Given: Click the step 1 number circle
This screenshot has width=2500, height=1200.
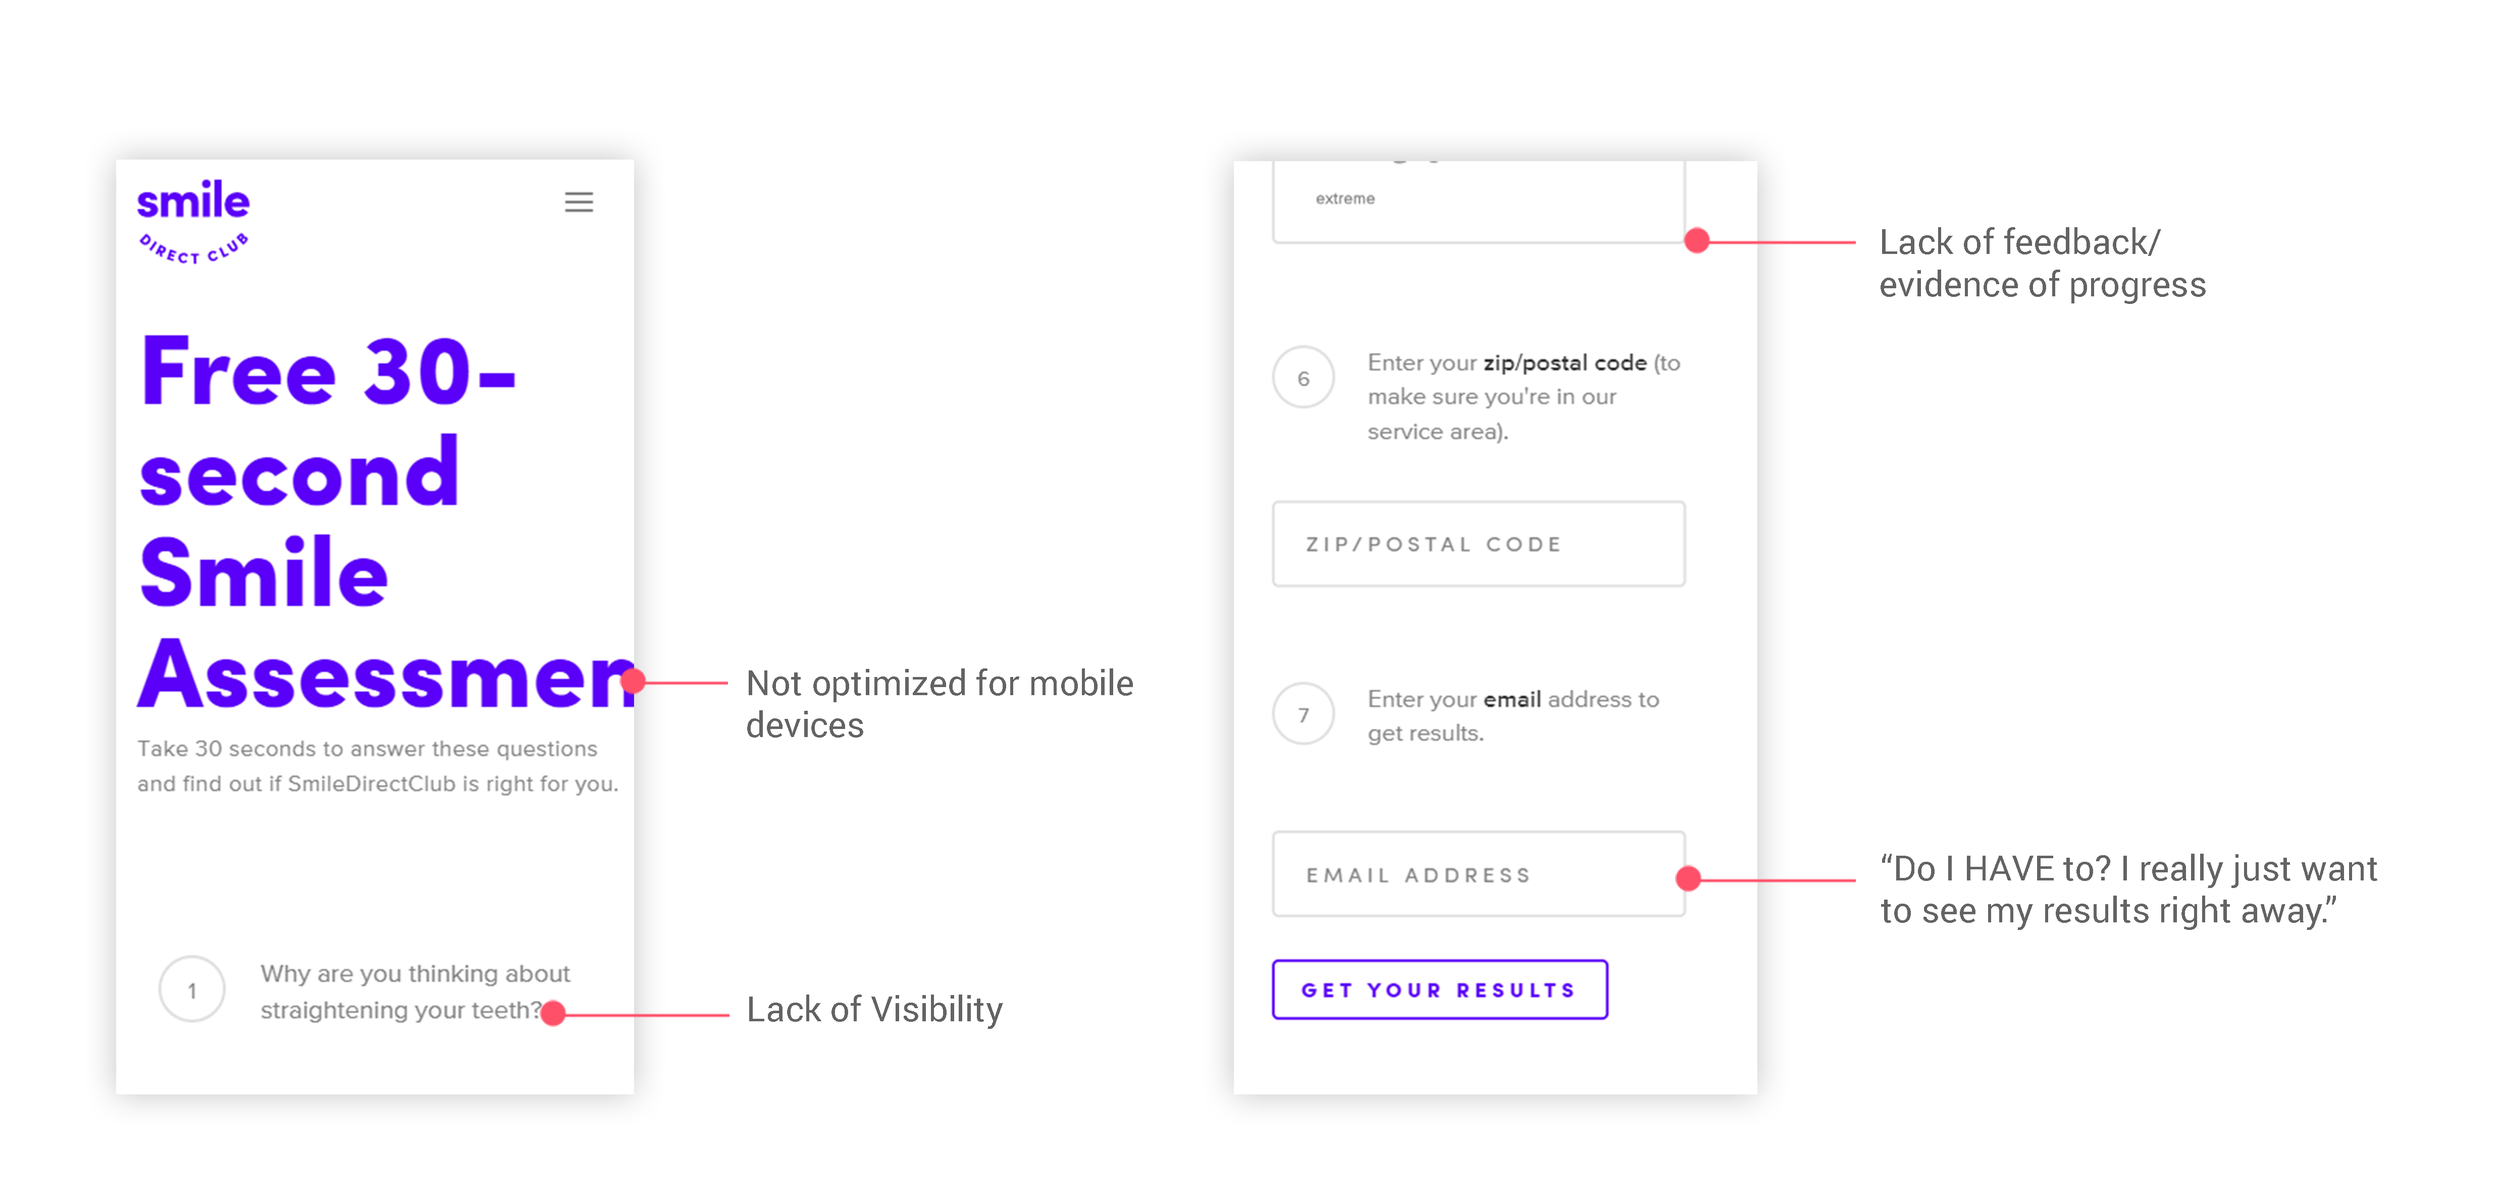Looking at the screenshot, I should point(192,989).
